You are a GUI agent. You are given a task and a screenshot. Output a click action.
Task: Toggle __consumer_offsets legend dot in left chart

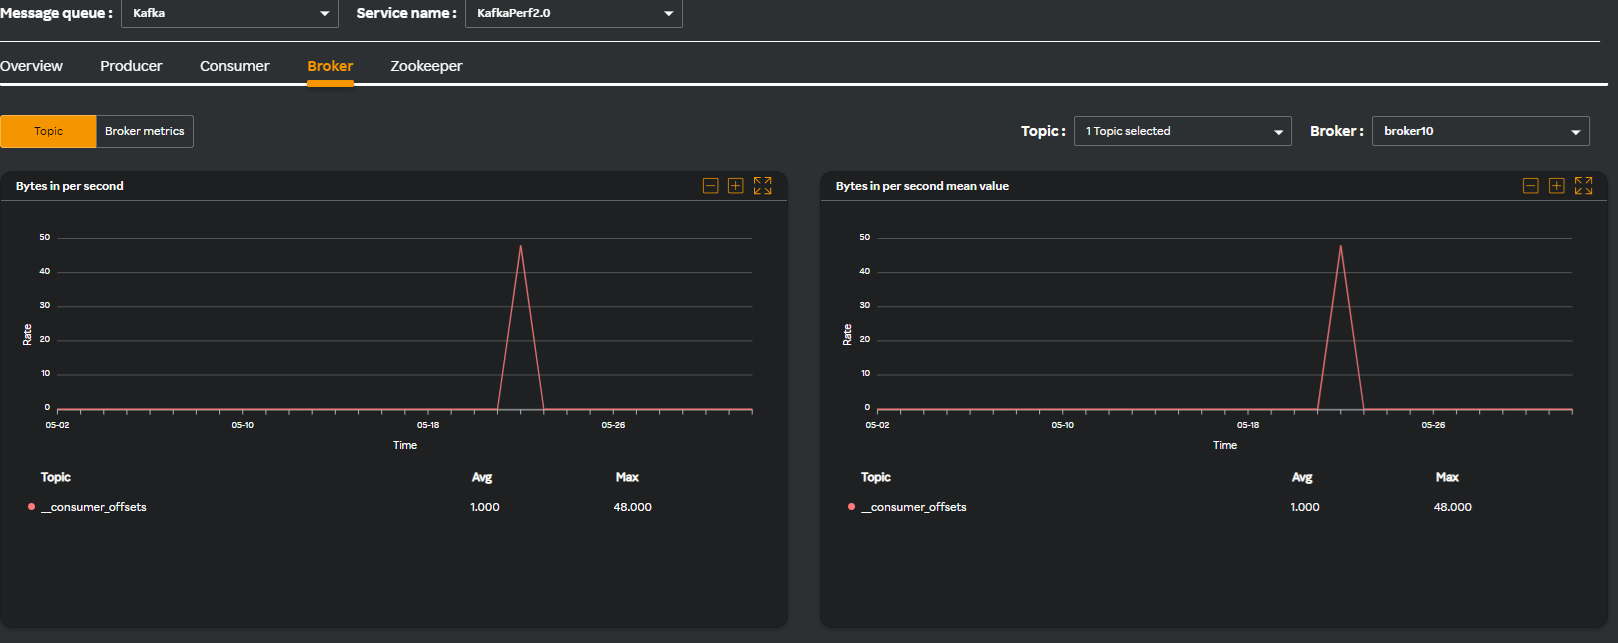tap(32, 507)
